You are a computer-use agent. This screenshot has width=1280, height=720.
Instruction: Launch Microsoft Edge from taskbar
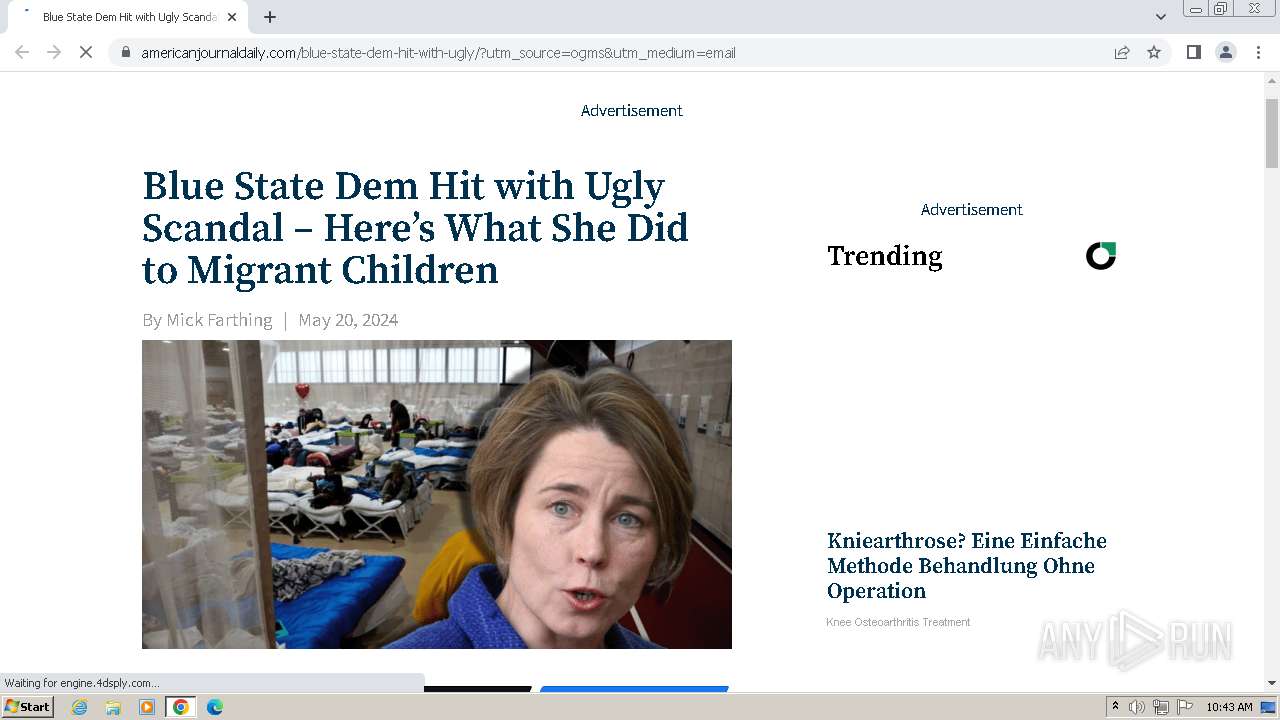pyautogui.click(x=214, y=707)
